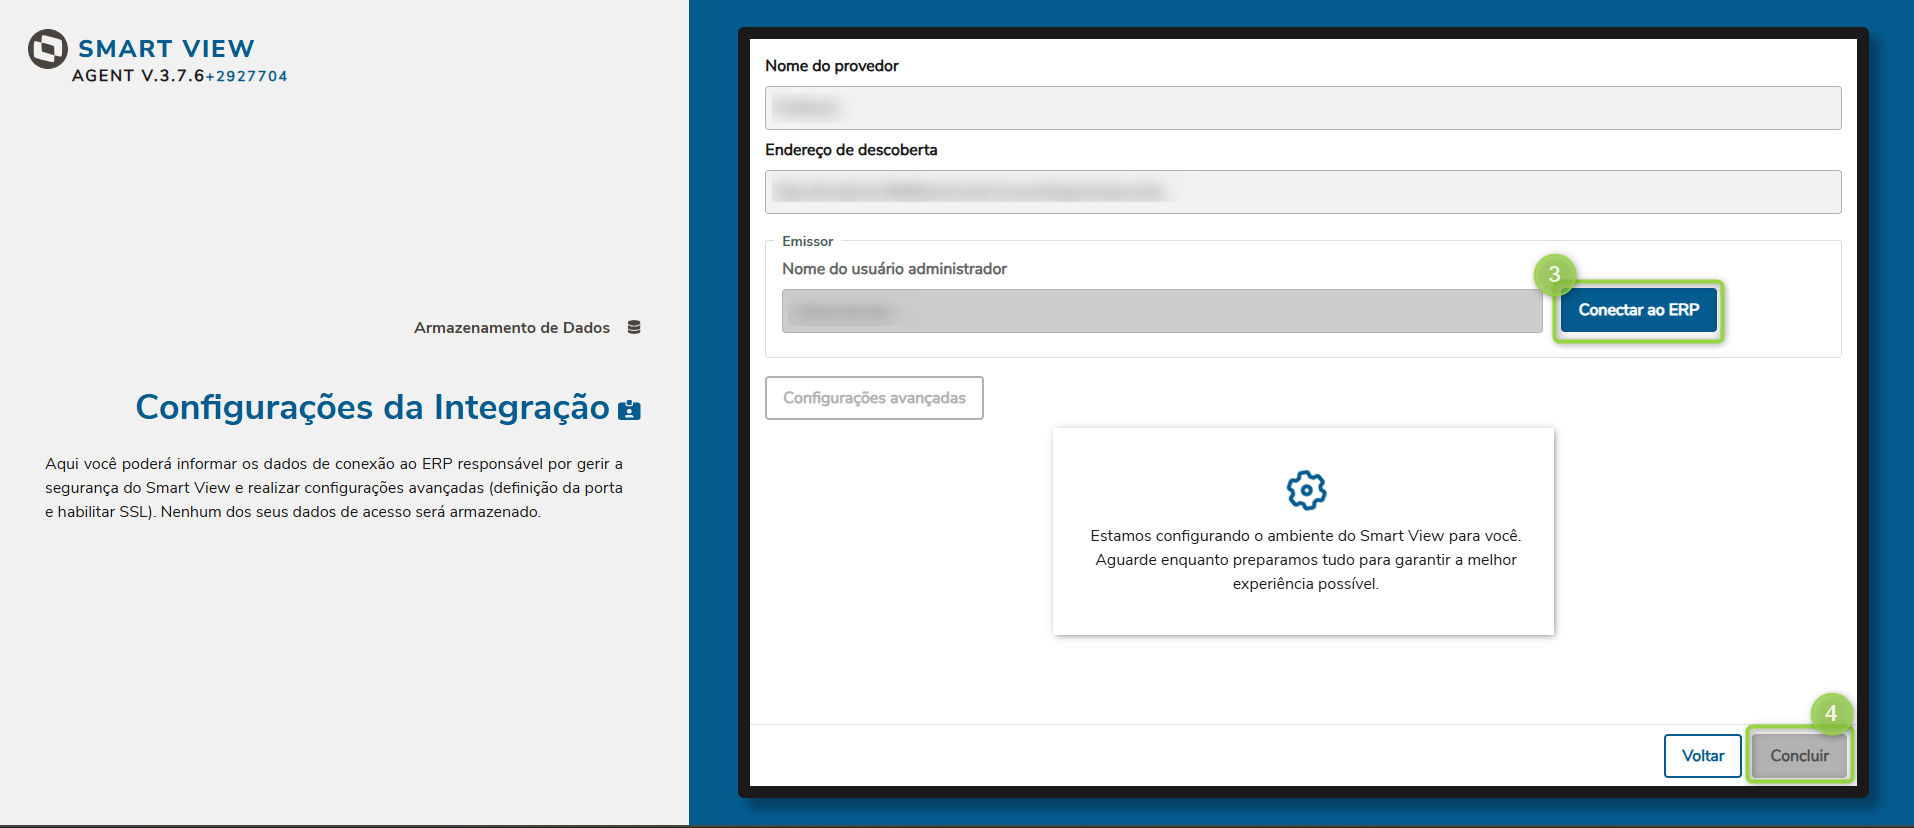Focus the Endereço de descoberta field
1914x828 pixels.
1303,192
